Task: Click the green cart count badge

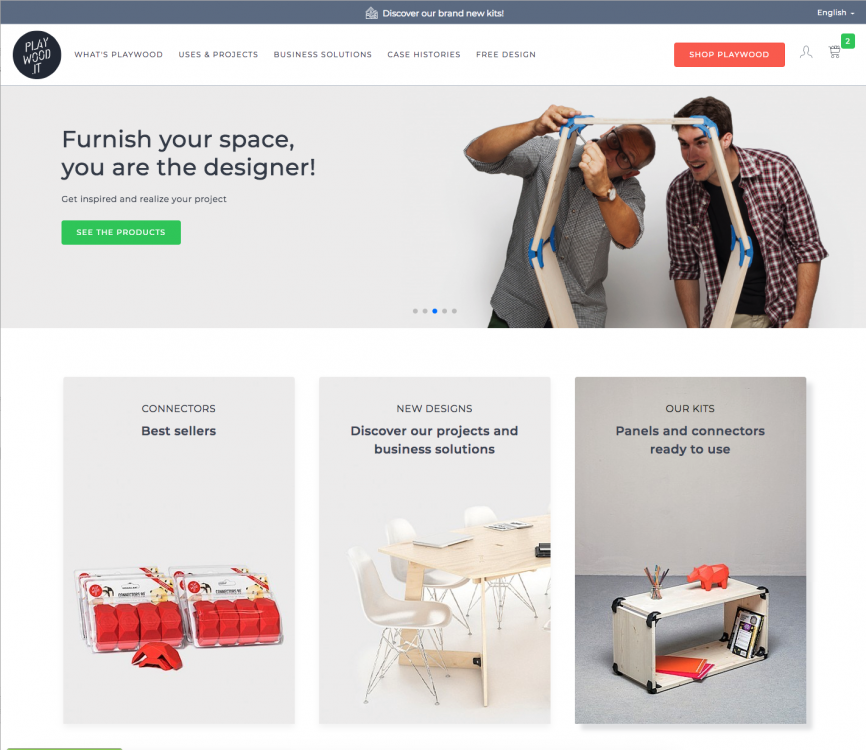Action: 847,41
